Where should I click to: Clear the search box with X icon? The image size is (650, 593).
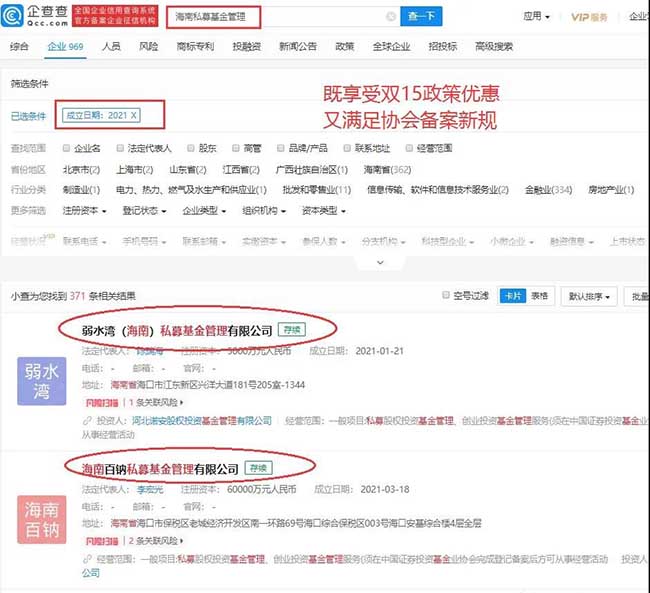390,17
